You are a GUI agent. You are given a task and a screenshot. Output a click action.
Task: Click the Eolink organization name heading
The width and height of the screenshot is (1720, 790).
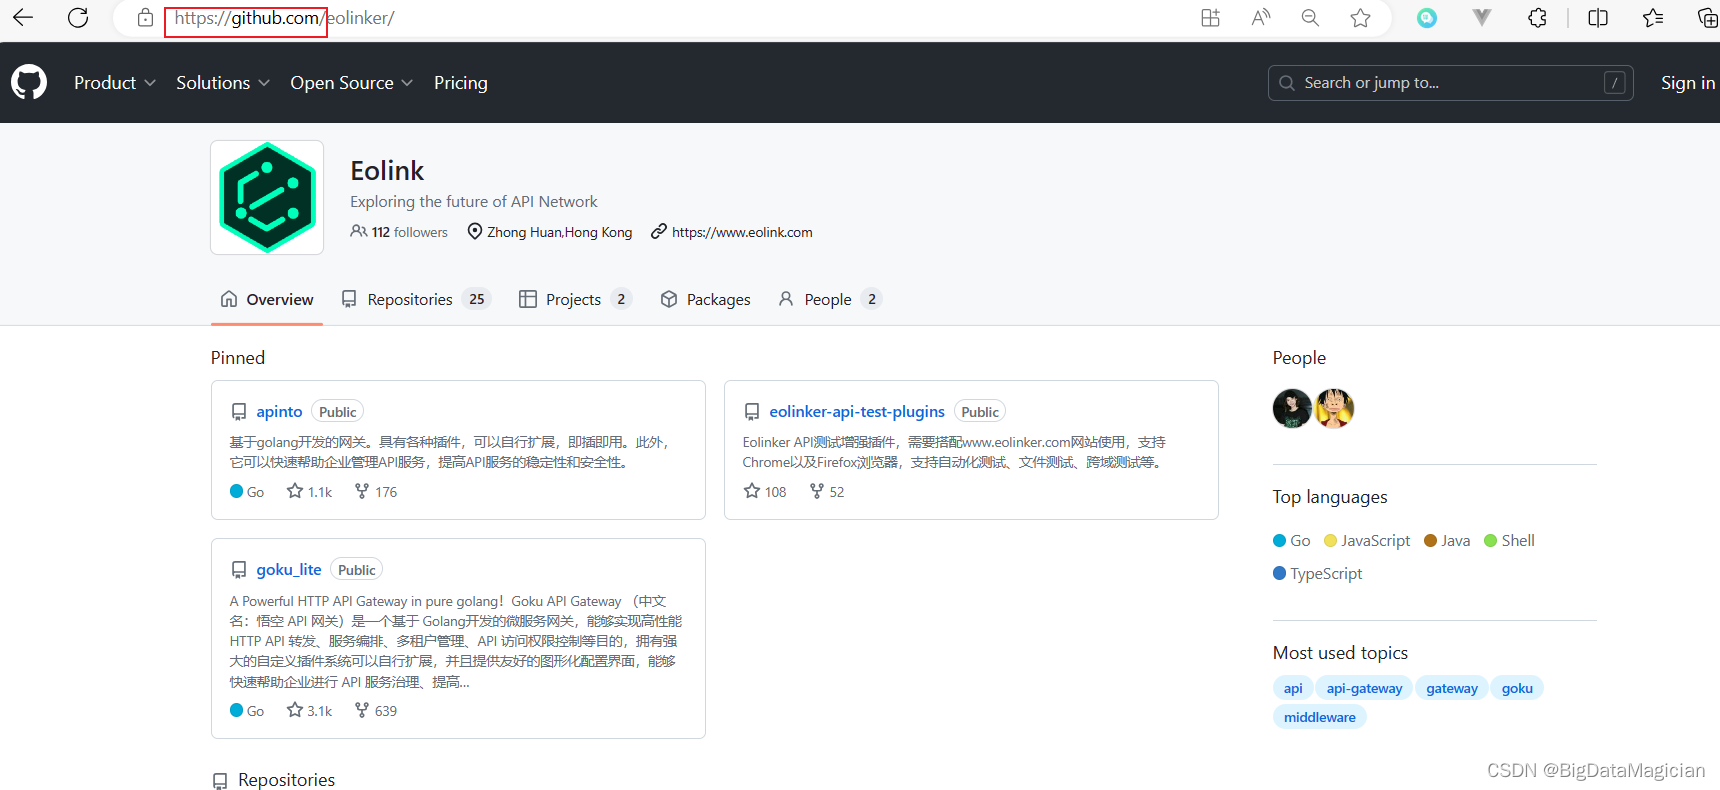(x=387, y=171)
